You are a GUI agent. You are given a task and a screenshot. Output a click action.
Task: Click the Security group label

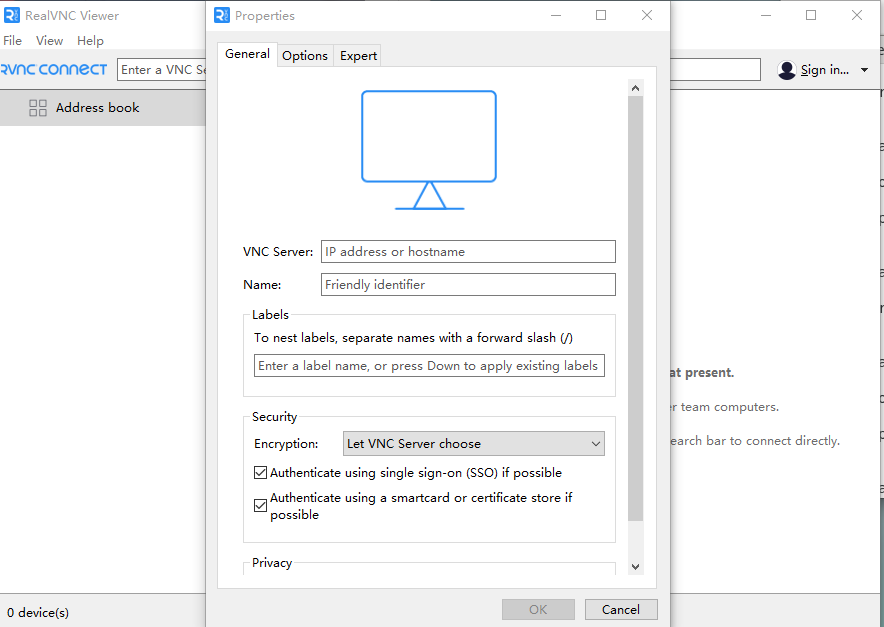[275, 417]
